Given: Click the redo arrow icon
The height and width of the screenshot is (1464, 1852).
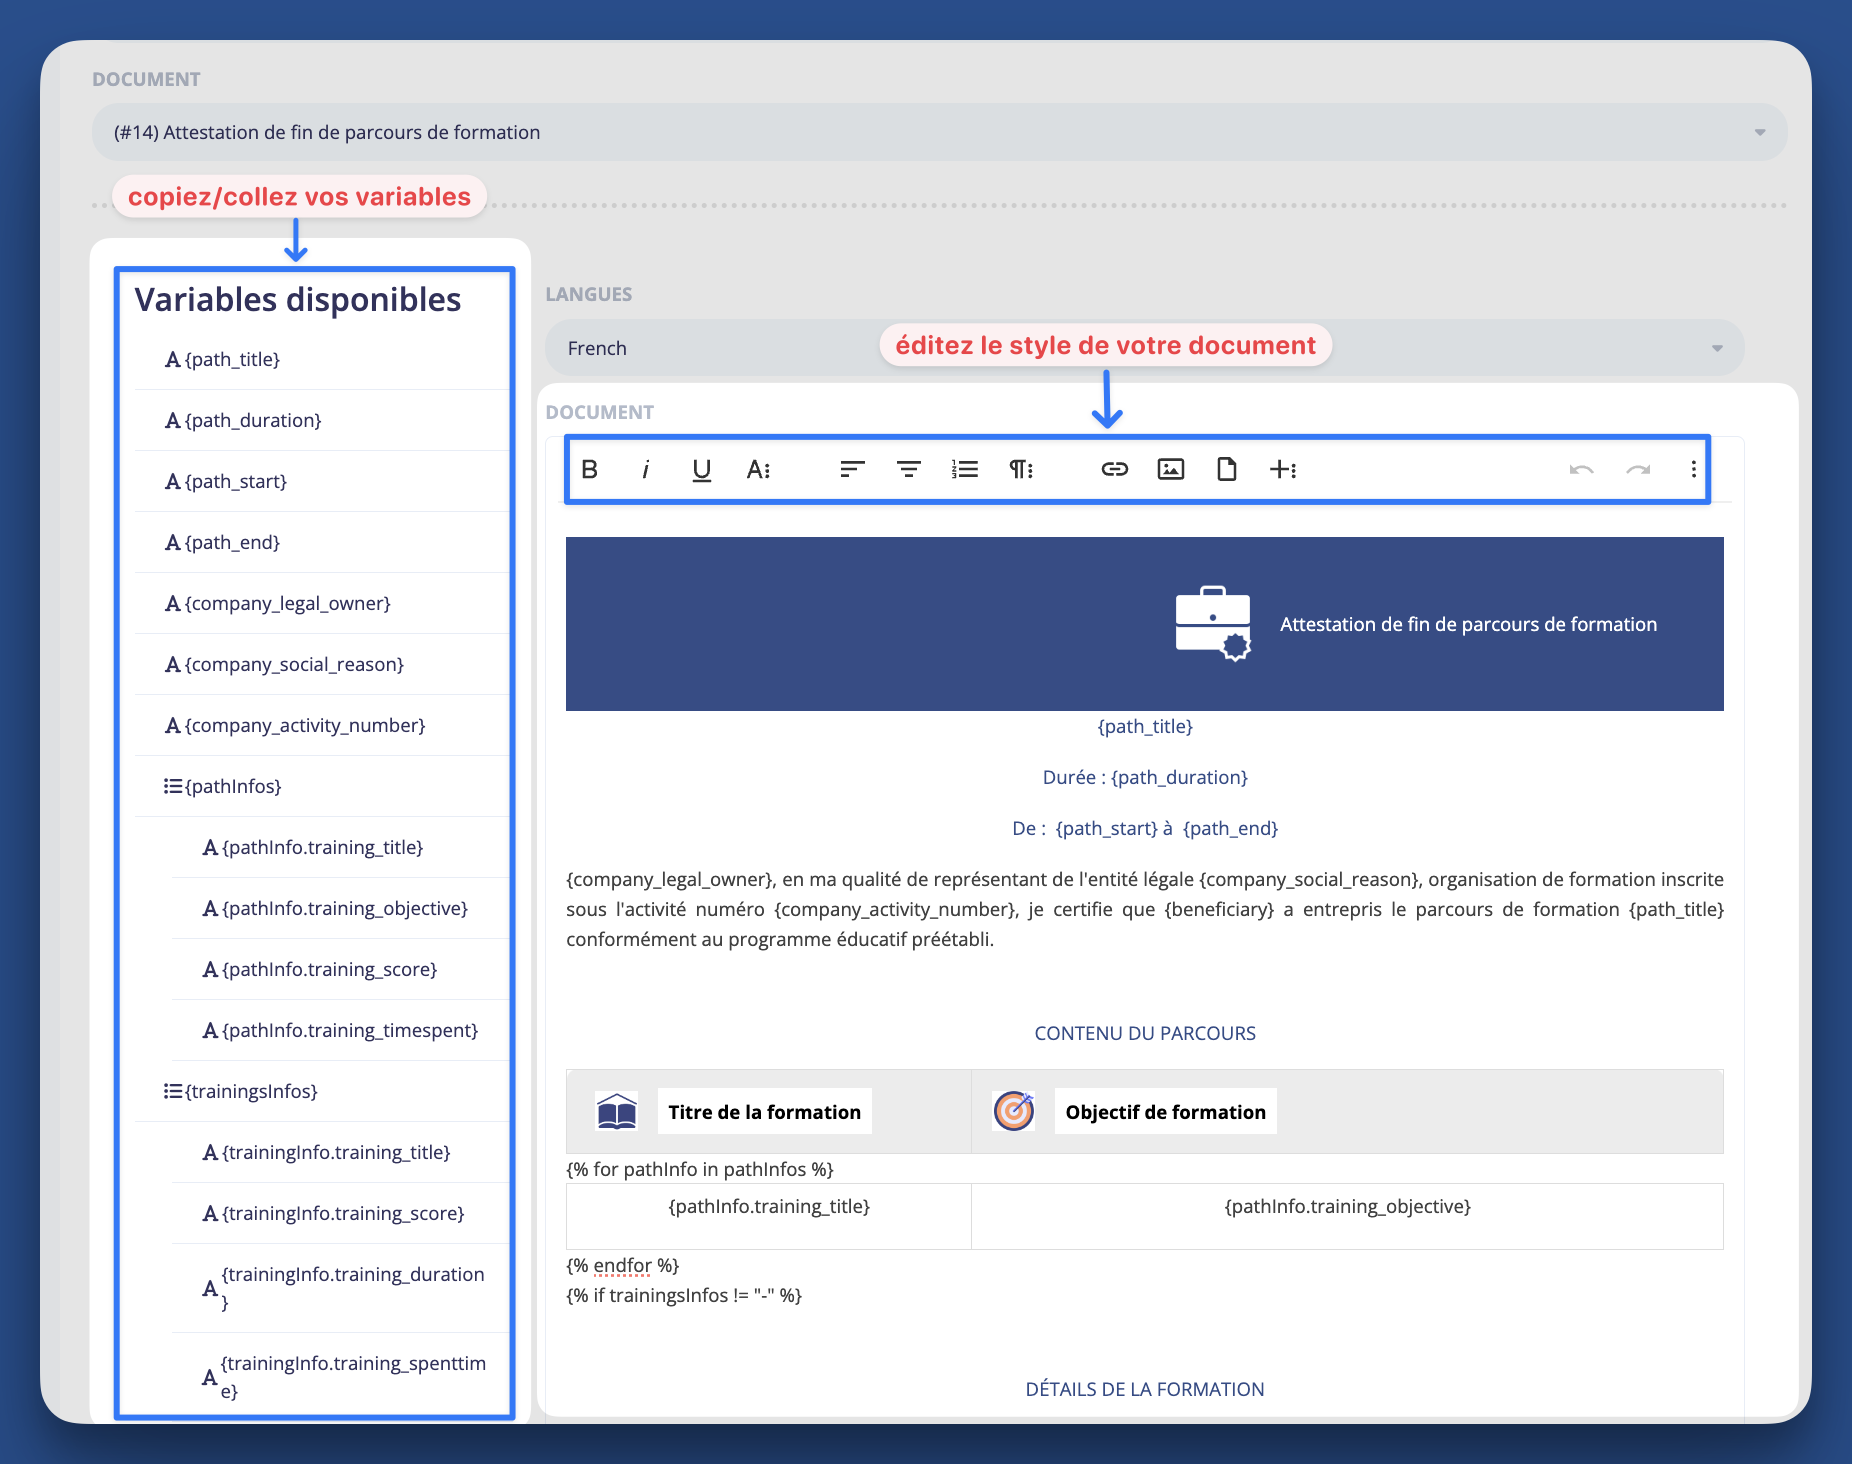Looking at the screenshot, I should point(1637,468).
